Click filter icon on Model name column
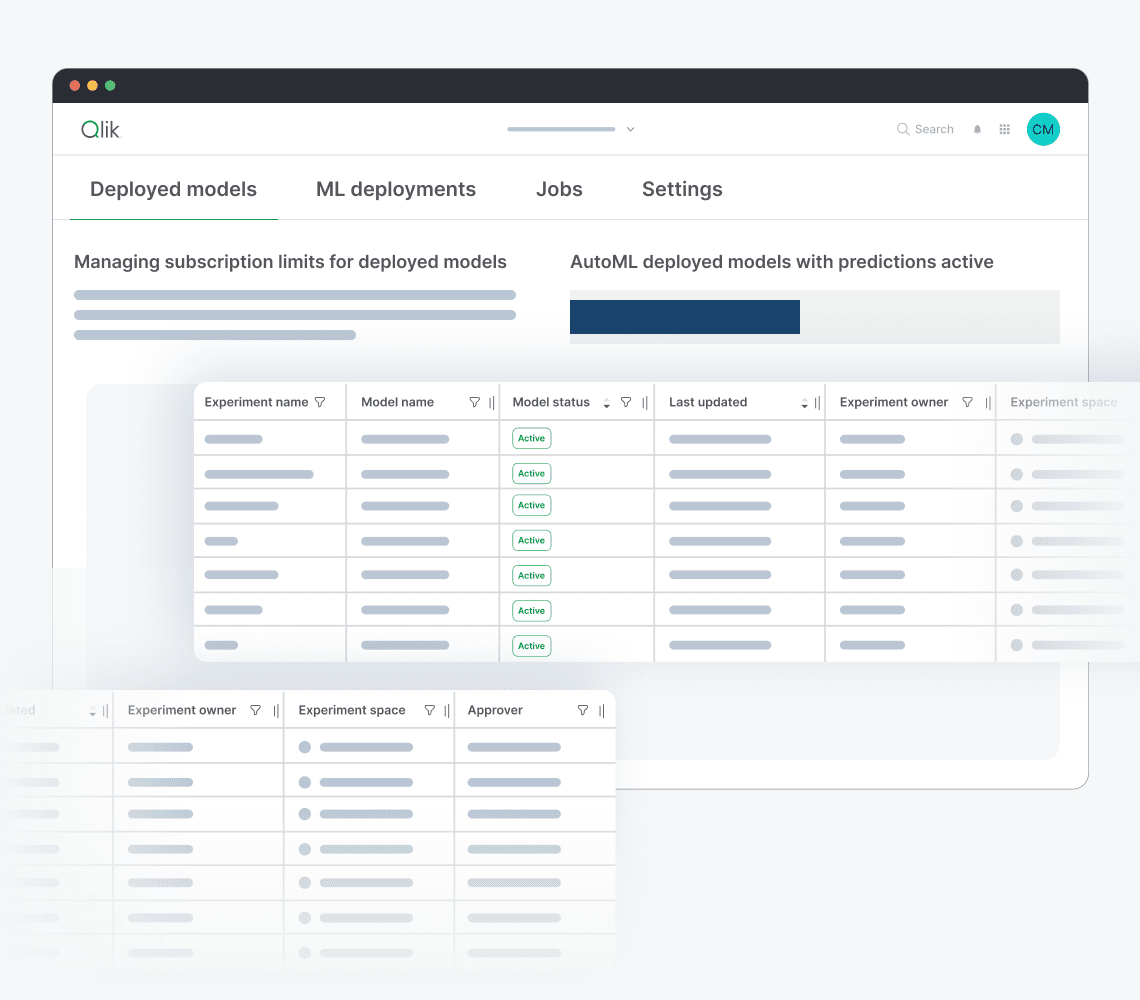The height and width of the screenshot is (1000, 1140). tap(474, 402)
